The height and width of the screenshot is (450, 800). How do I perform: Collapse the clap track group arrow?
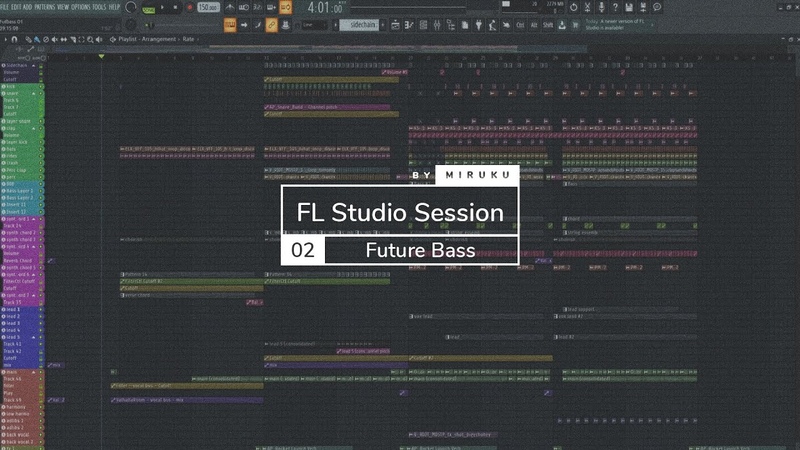[34, 129]
